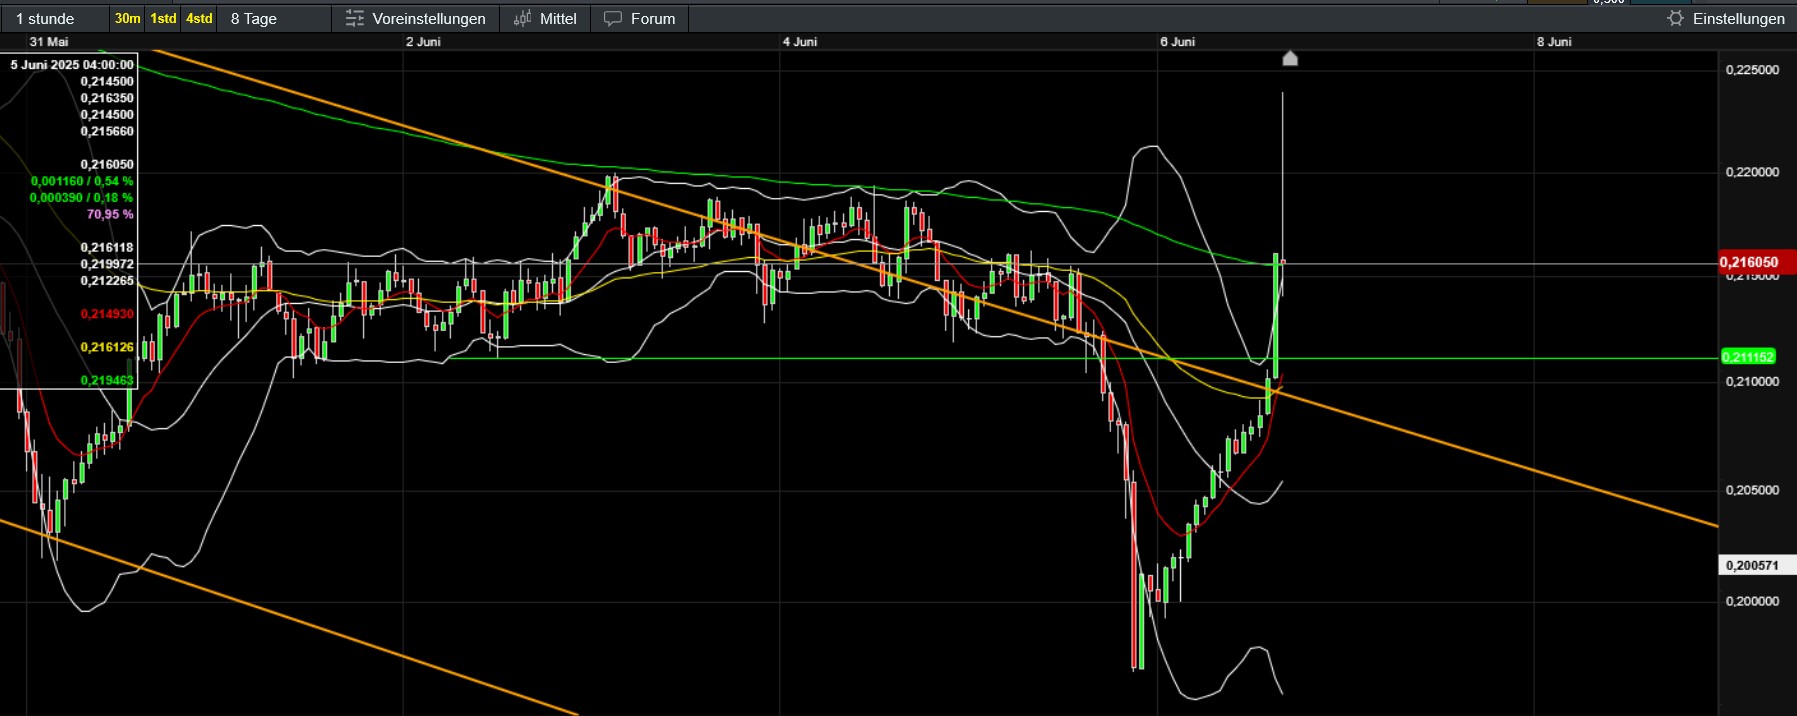
Task: Click the red 0,214930 indicator value
Action: point(107,314)
